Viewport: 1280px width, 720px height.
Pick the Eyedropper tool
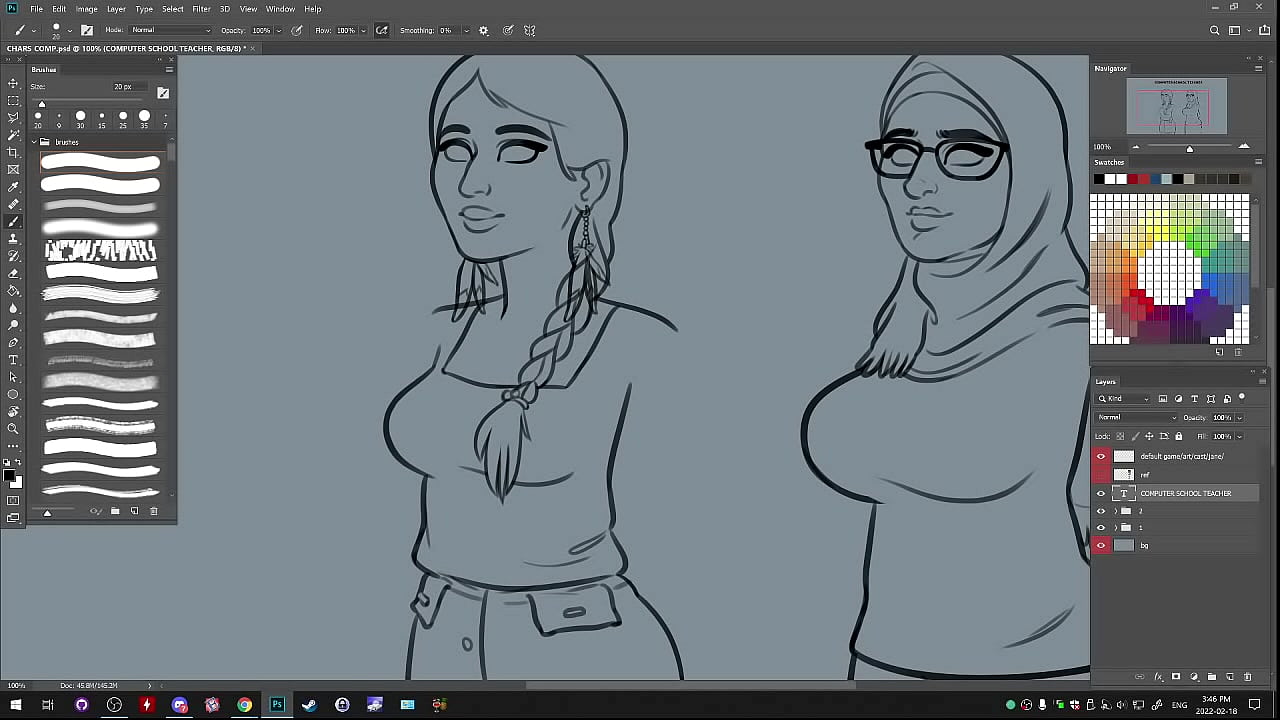[x=13, y=187]
